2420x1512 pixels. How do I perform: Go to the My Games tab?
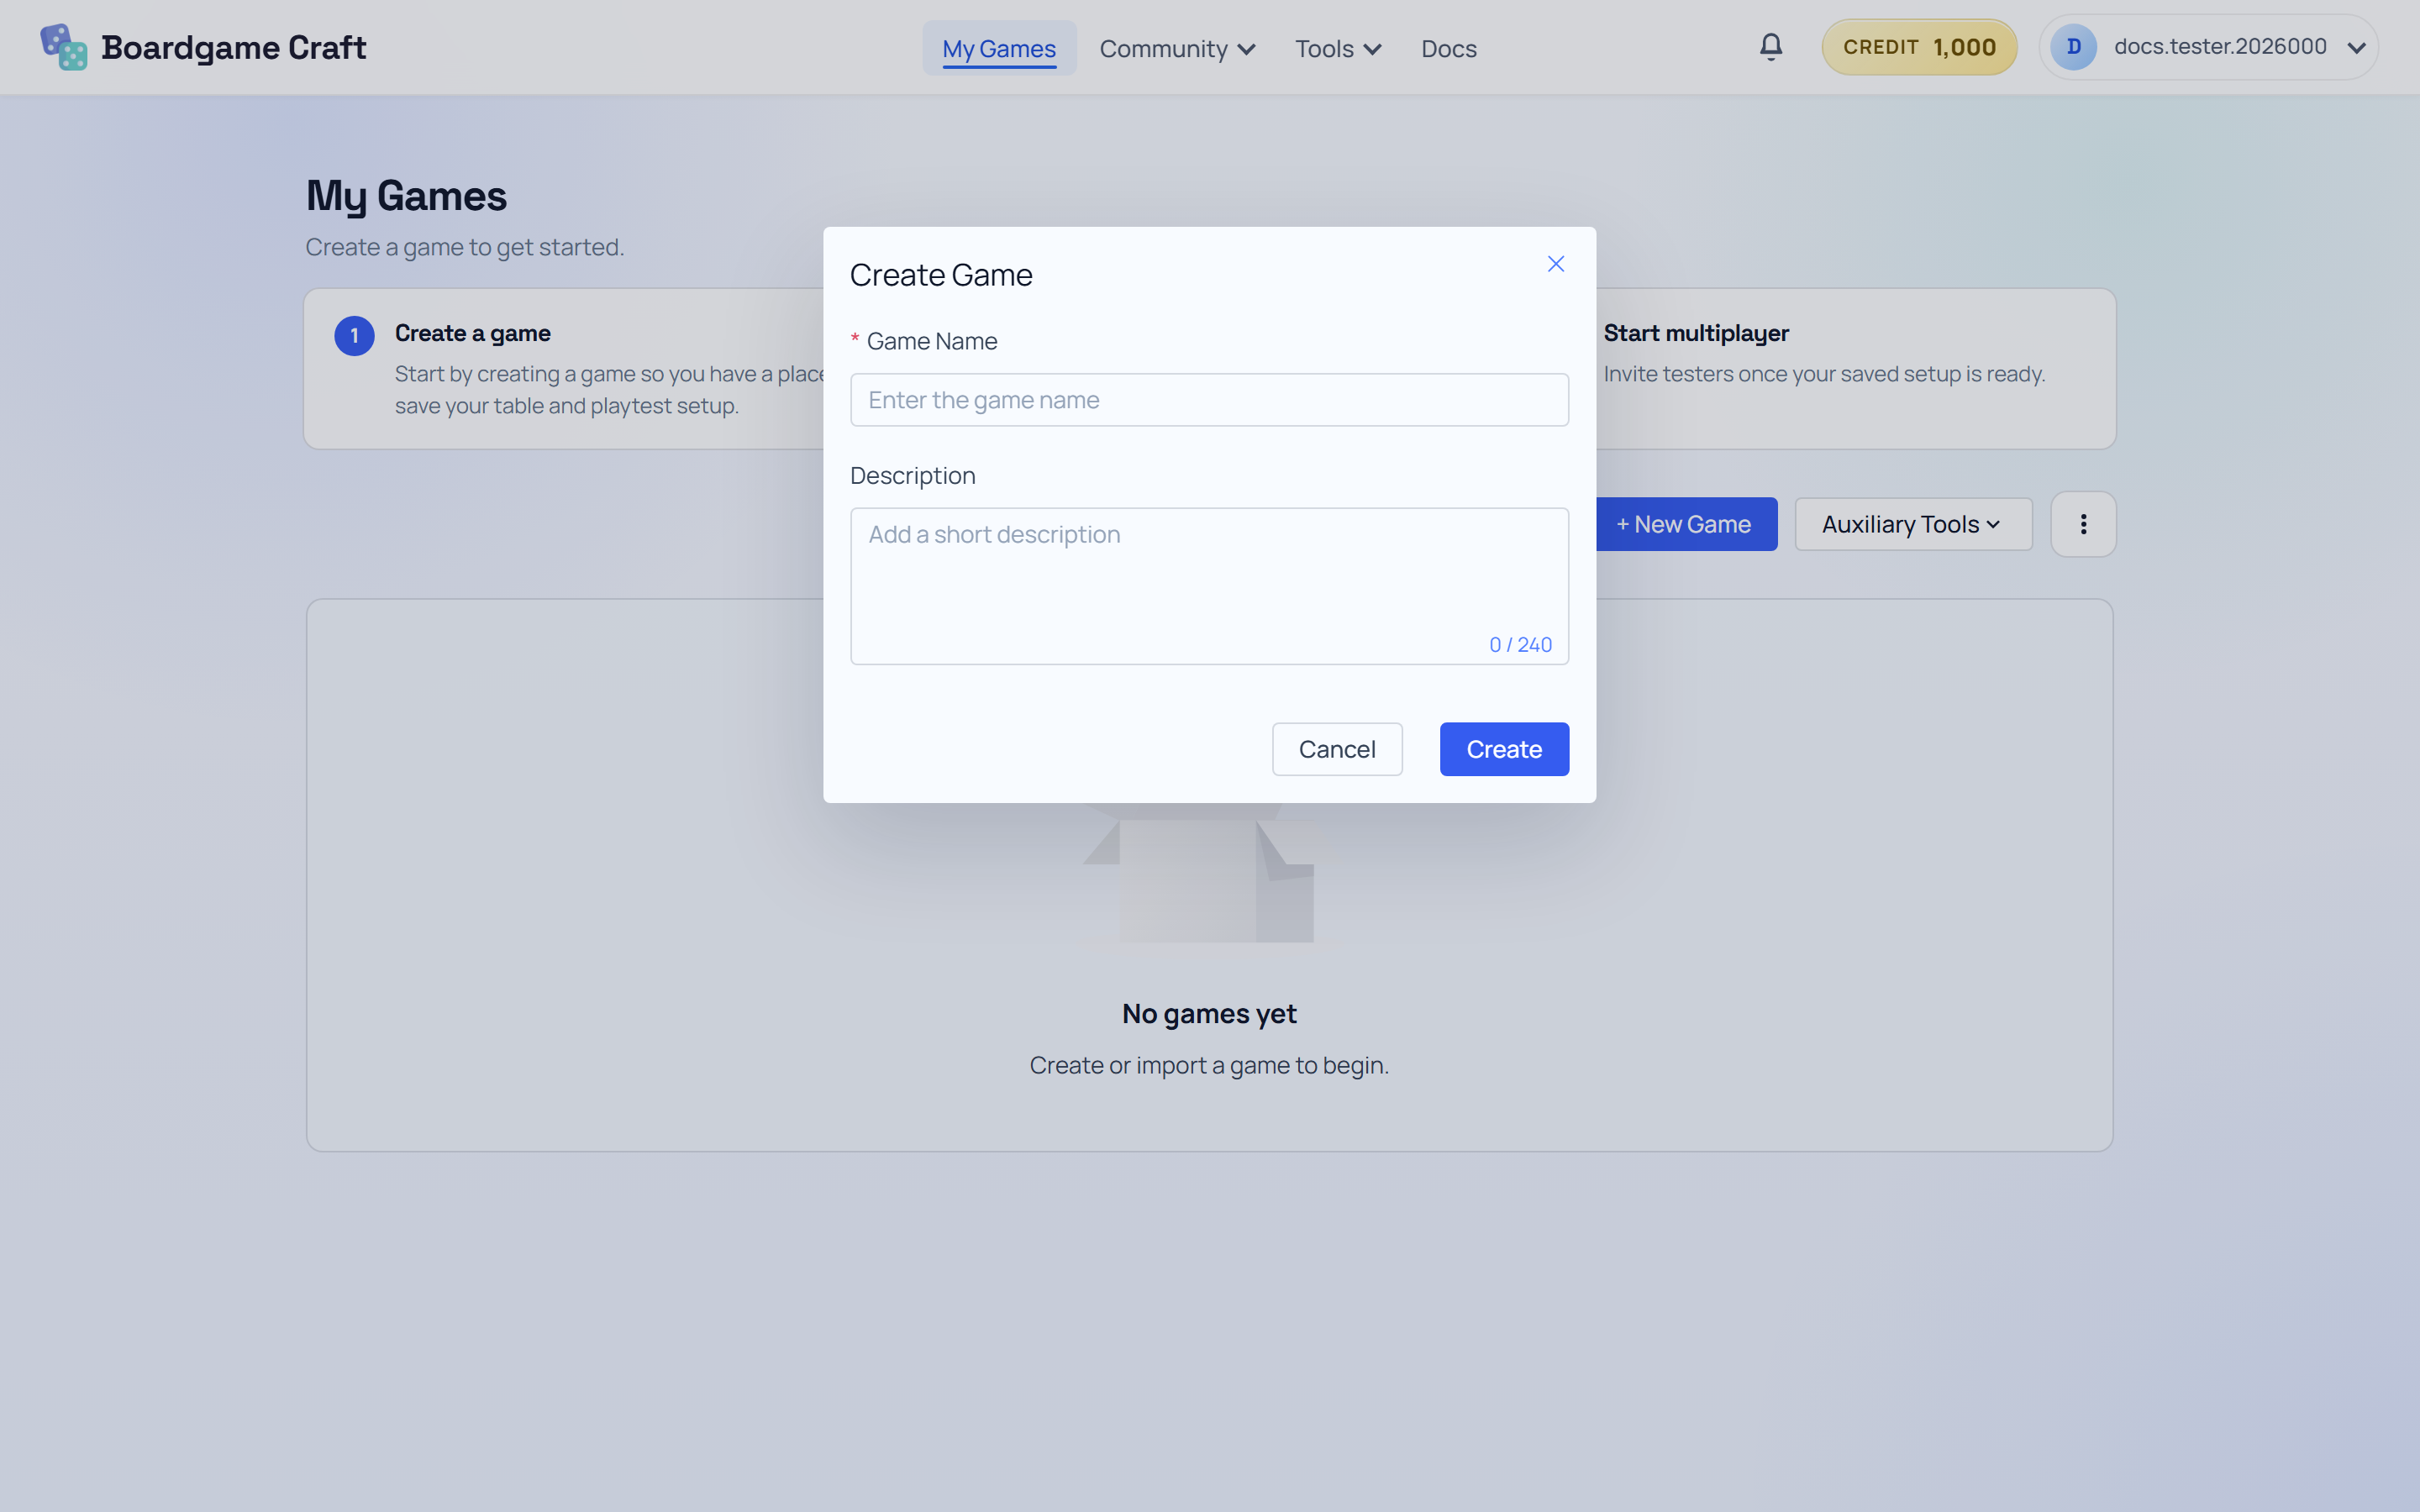tap(999, 48)
